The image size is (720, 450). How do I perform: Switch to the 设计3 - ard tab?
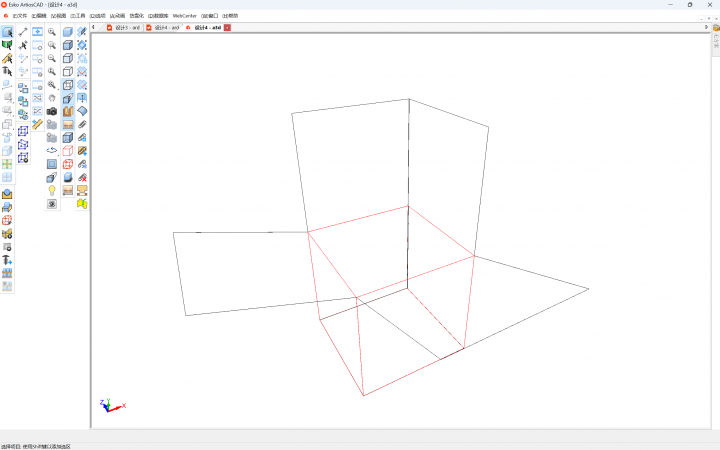tap(127, 27)
